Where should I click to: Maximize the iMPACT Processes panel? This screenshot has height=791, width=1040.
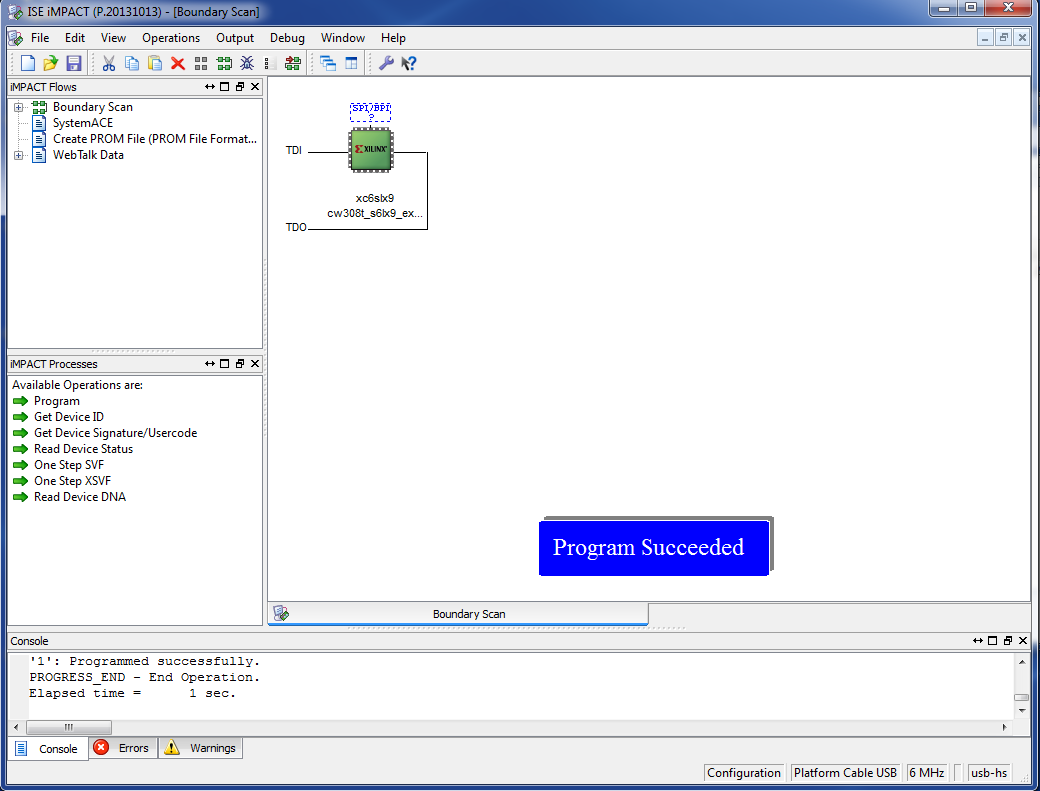tap(224, 364)
